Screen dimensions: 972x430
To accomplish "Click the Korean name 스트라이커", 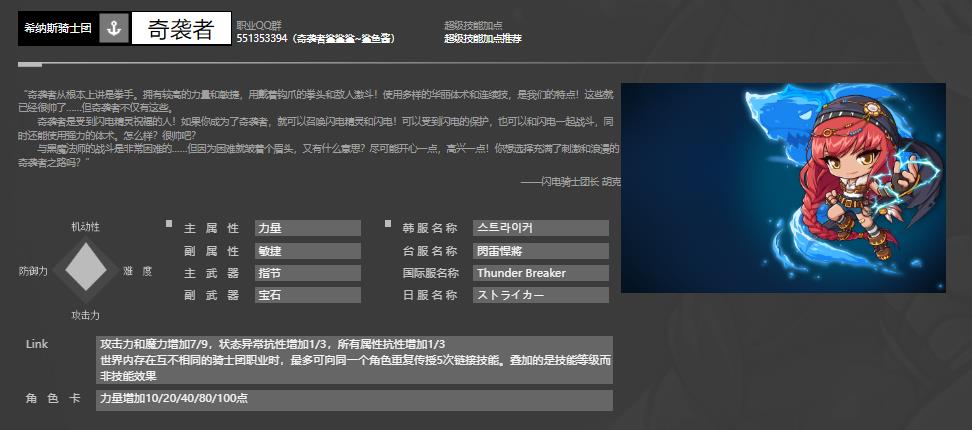I will click(541, 228).
